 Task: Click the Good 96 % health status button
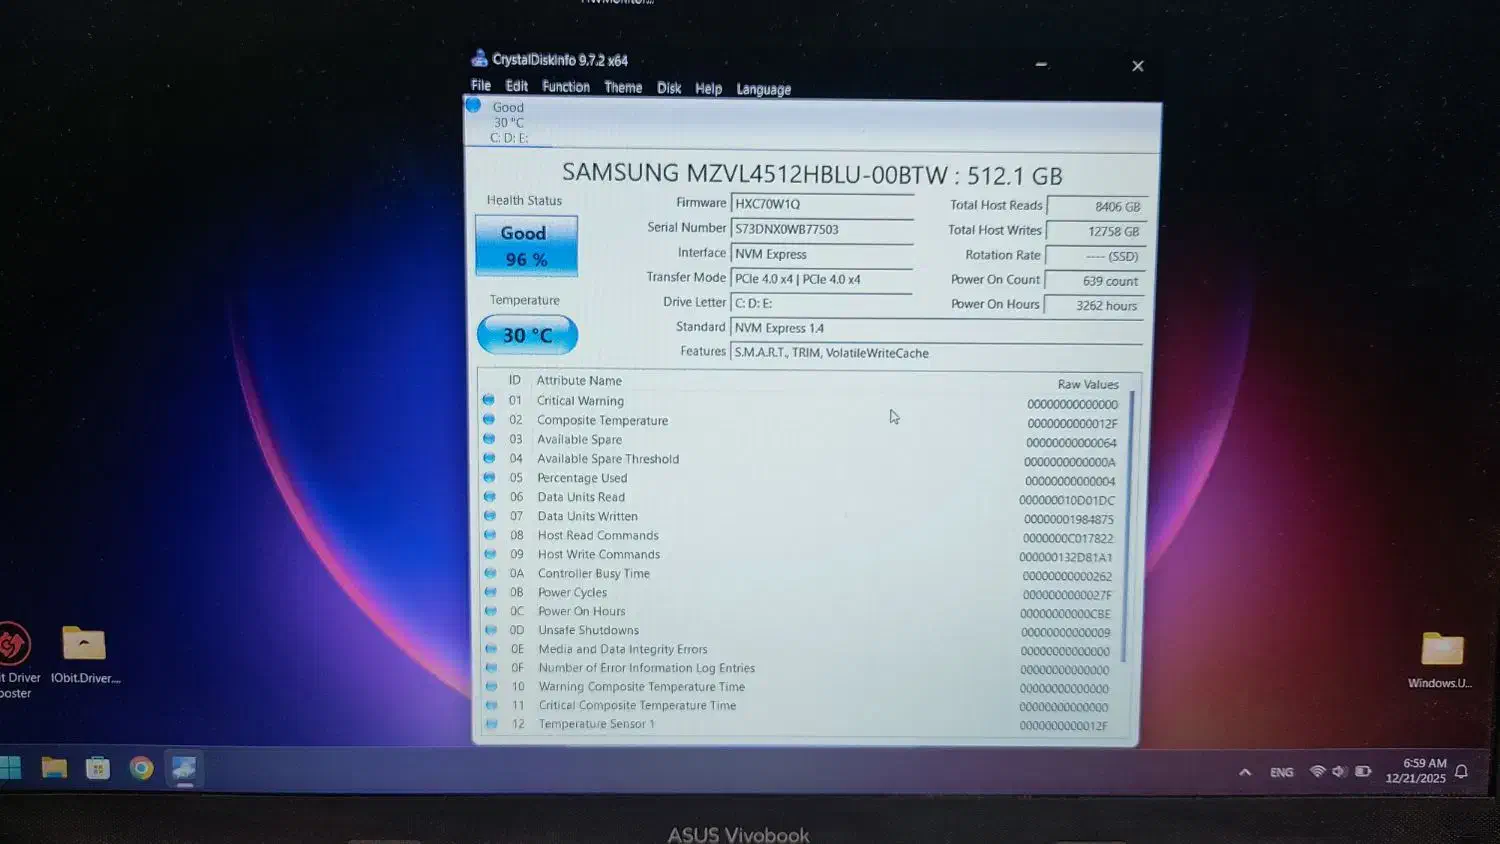(526, 246)
